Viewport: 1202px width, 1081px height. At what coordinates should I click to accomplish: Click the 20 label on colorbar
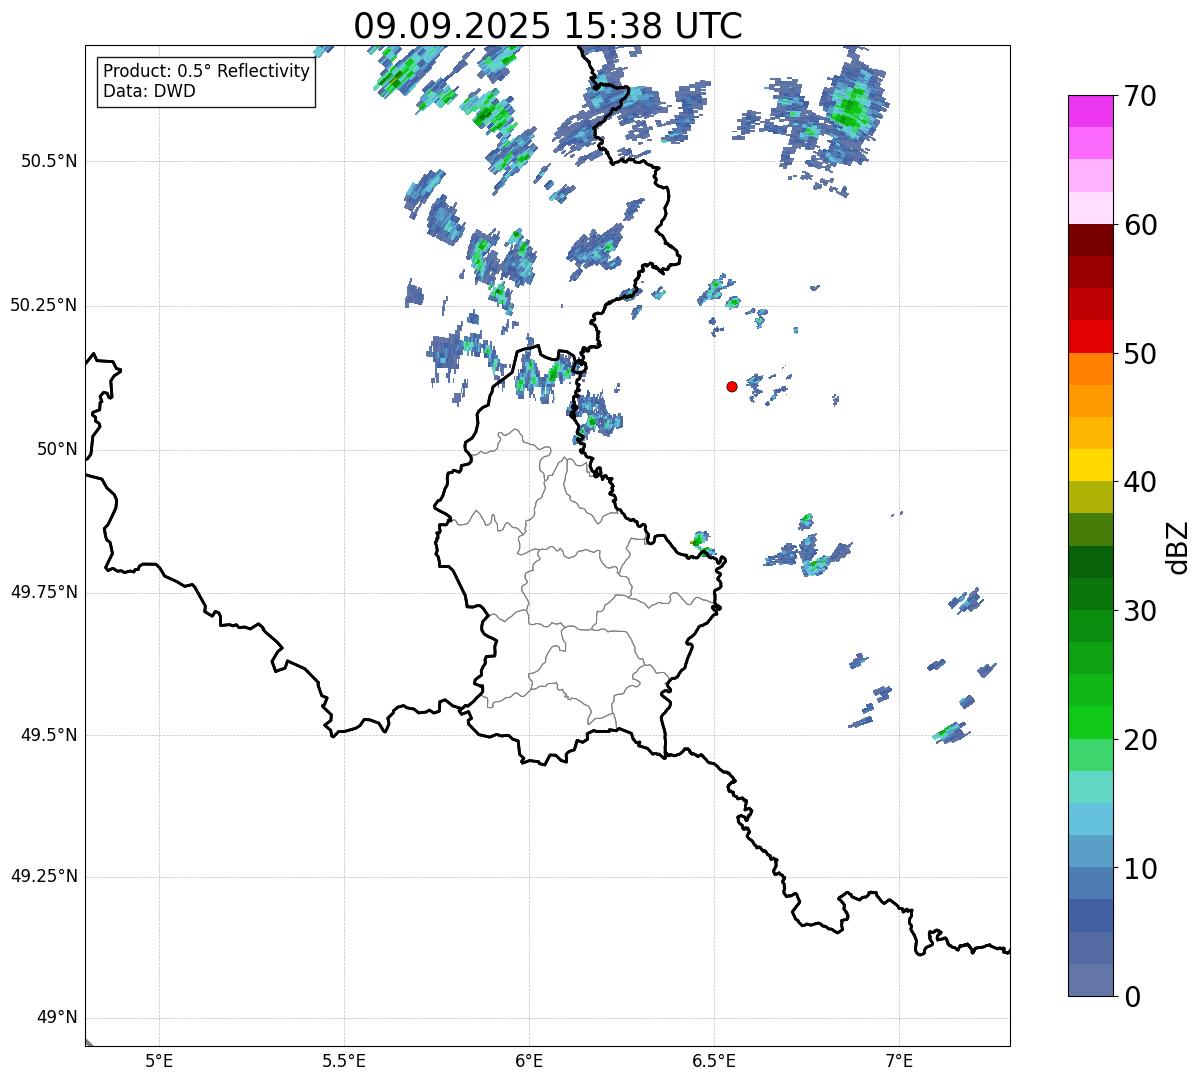(x=1139, y=740)
